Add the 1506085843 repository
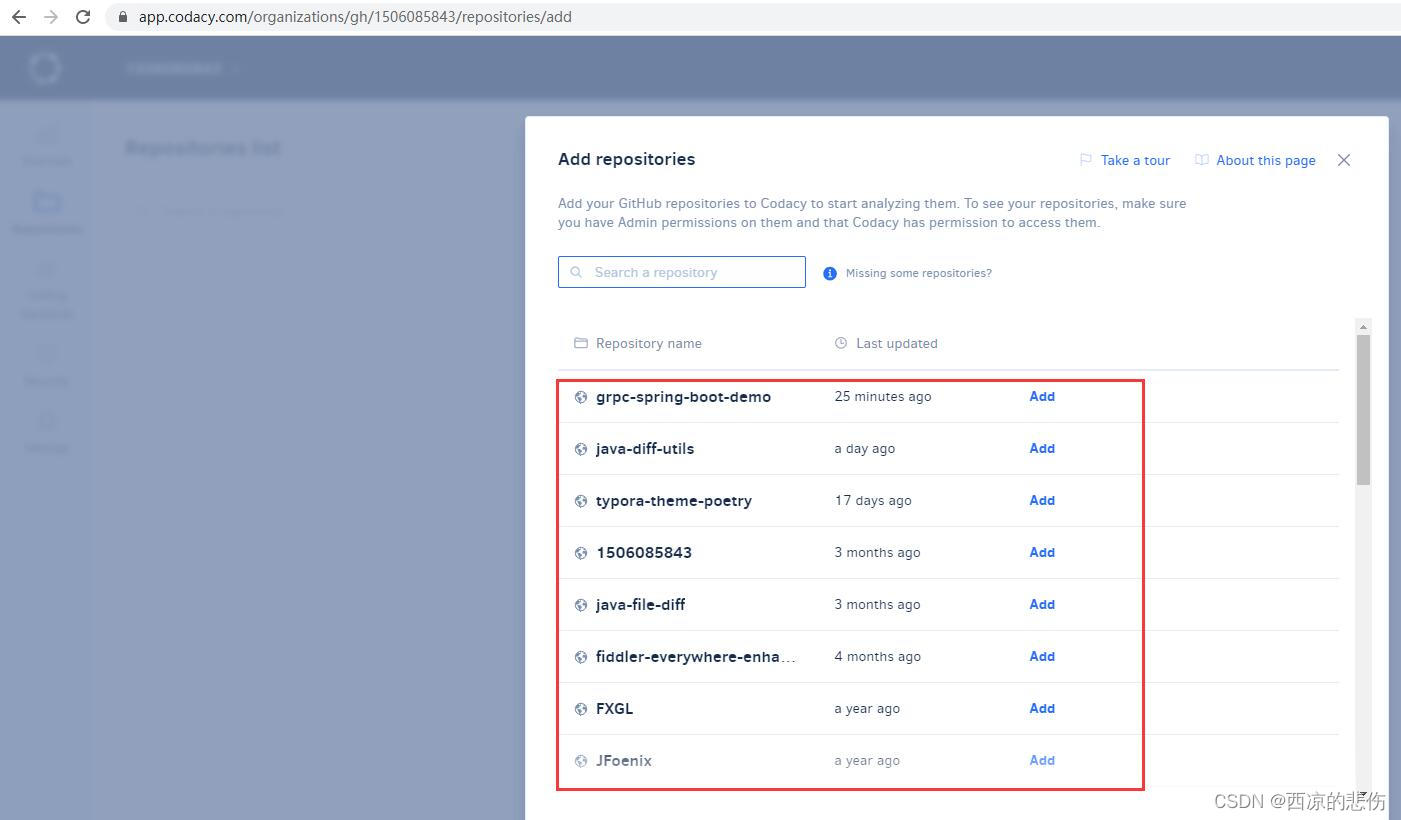 click(x=1042, y=552)
